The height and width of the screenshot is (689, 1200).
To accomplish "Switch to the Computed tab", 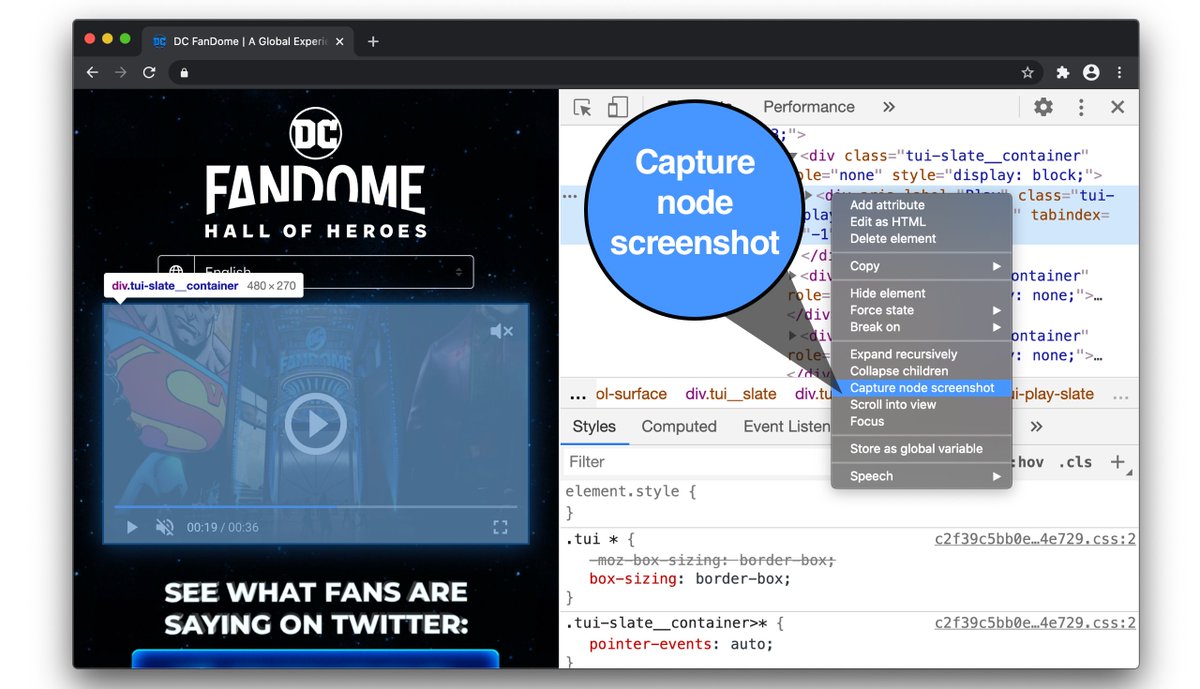I will tap(679, 426).
